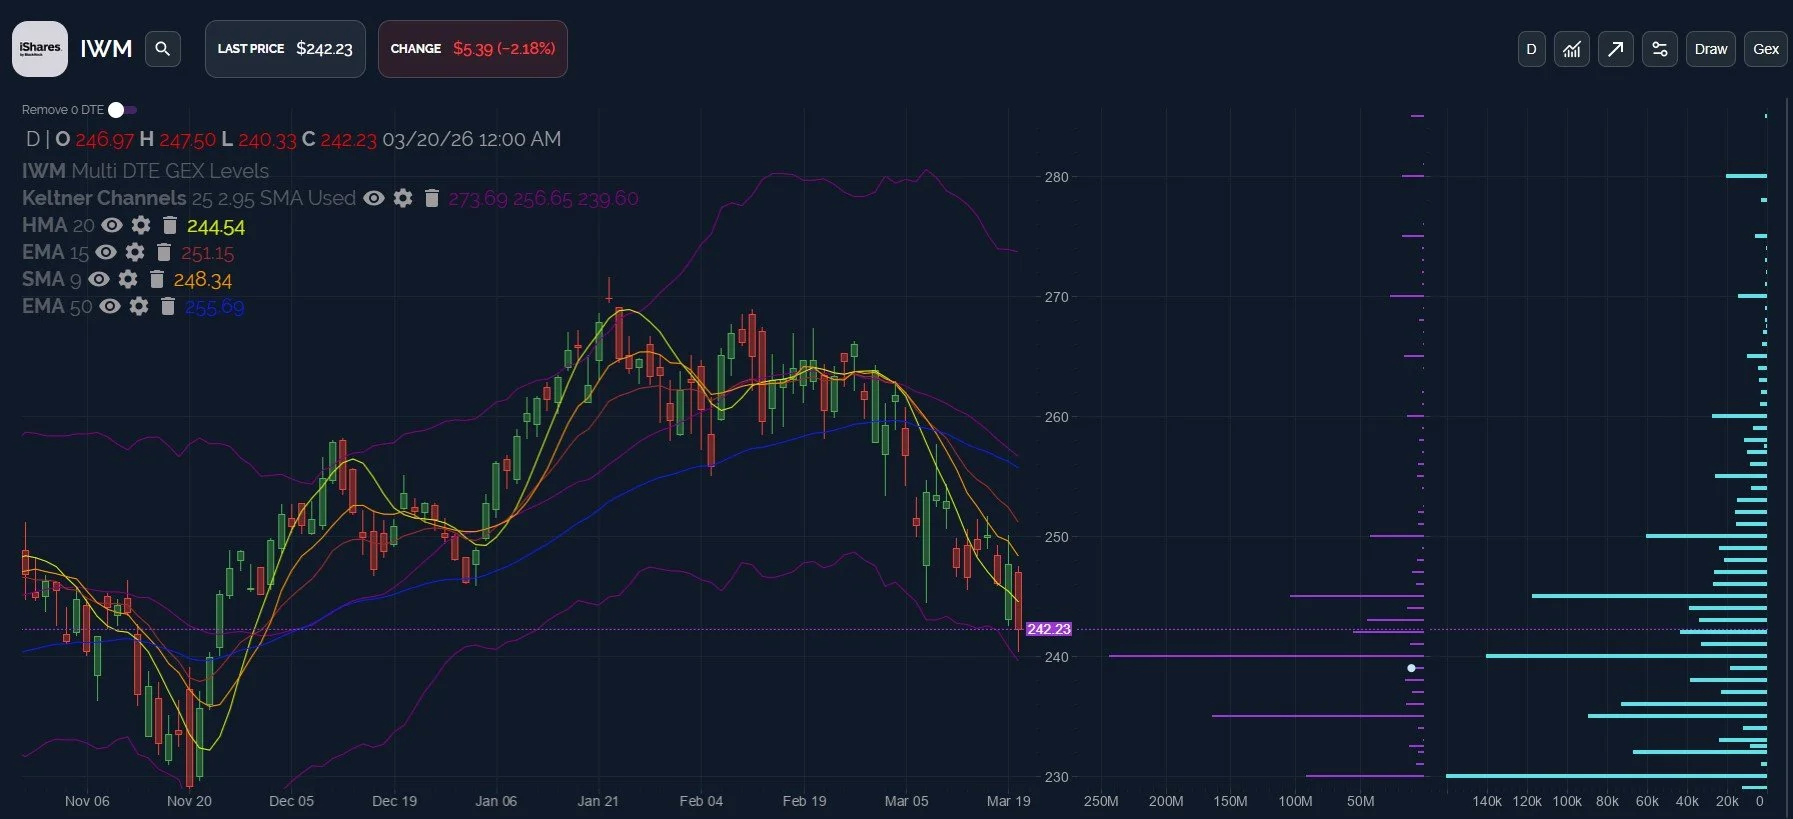Hide the EMA 50 indicator
The image size is (1793, 819).
[x=110, y=306]
